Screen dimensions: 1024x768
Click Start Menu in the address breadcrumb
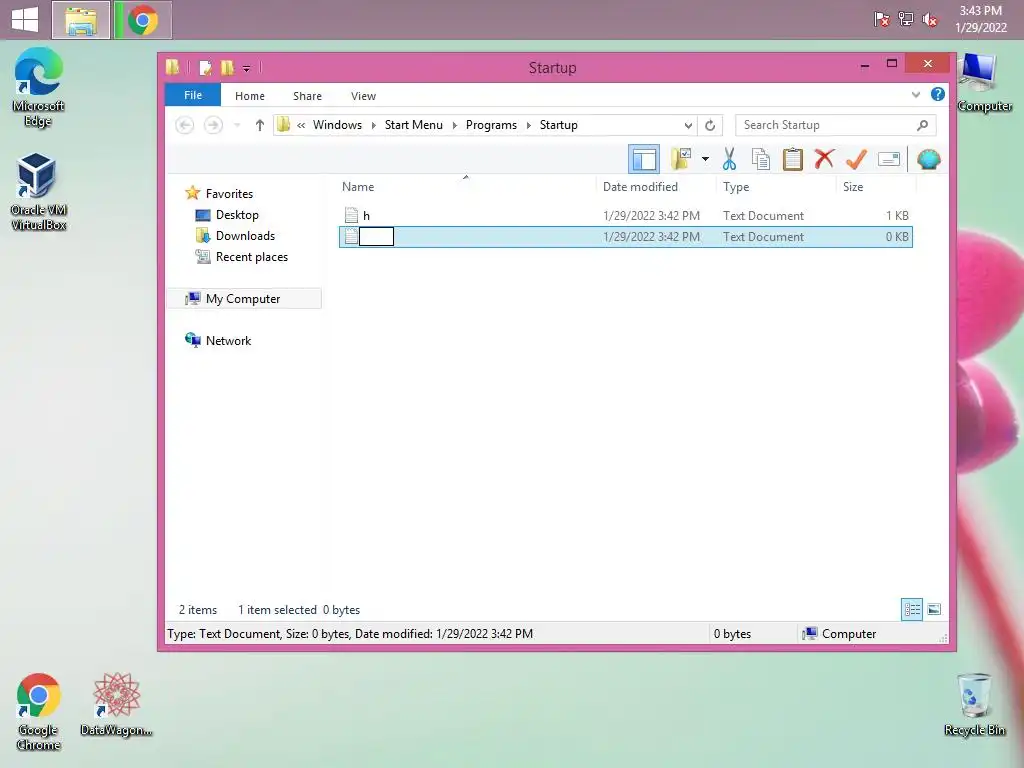tap(413, 125)
